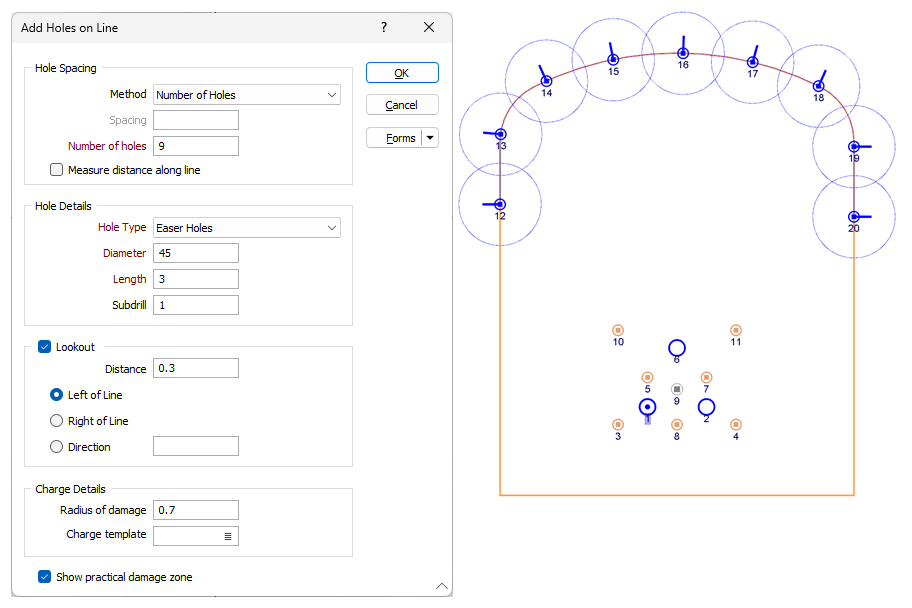The image size is (912, 608).
Task: Click the grey center hole 9
Action: click(x=676, y=389)
